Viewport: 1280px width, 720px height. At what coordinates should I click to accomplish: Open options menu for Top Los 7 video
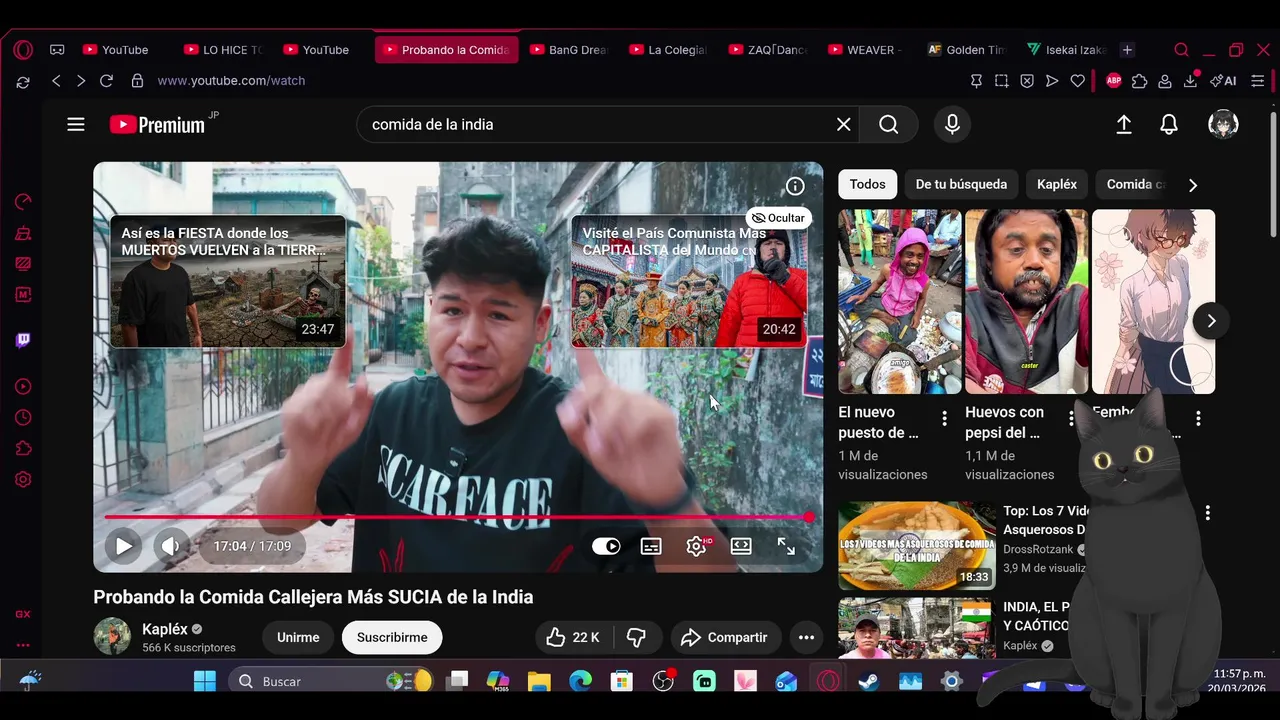1207,513
